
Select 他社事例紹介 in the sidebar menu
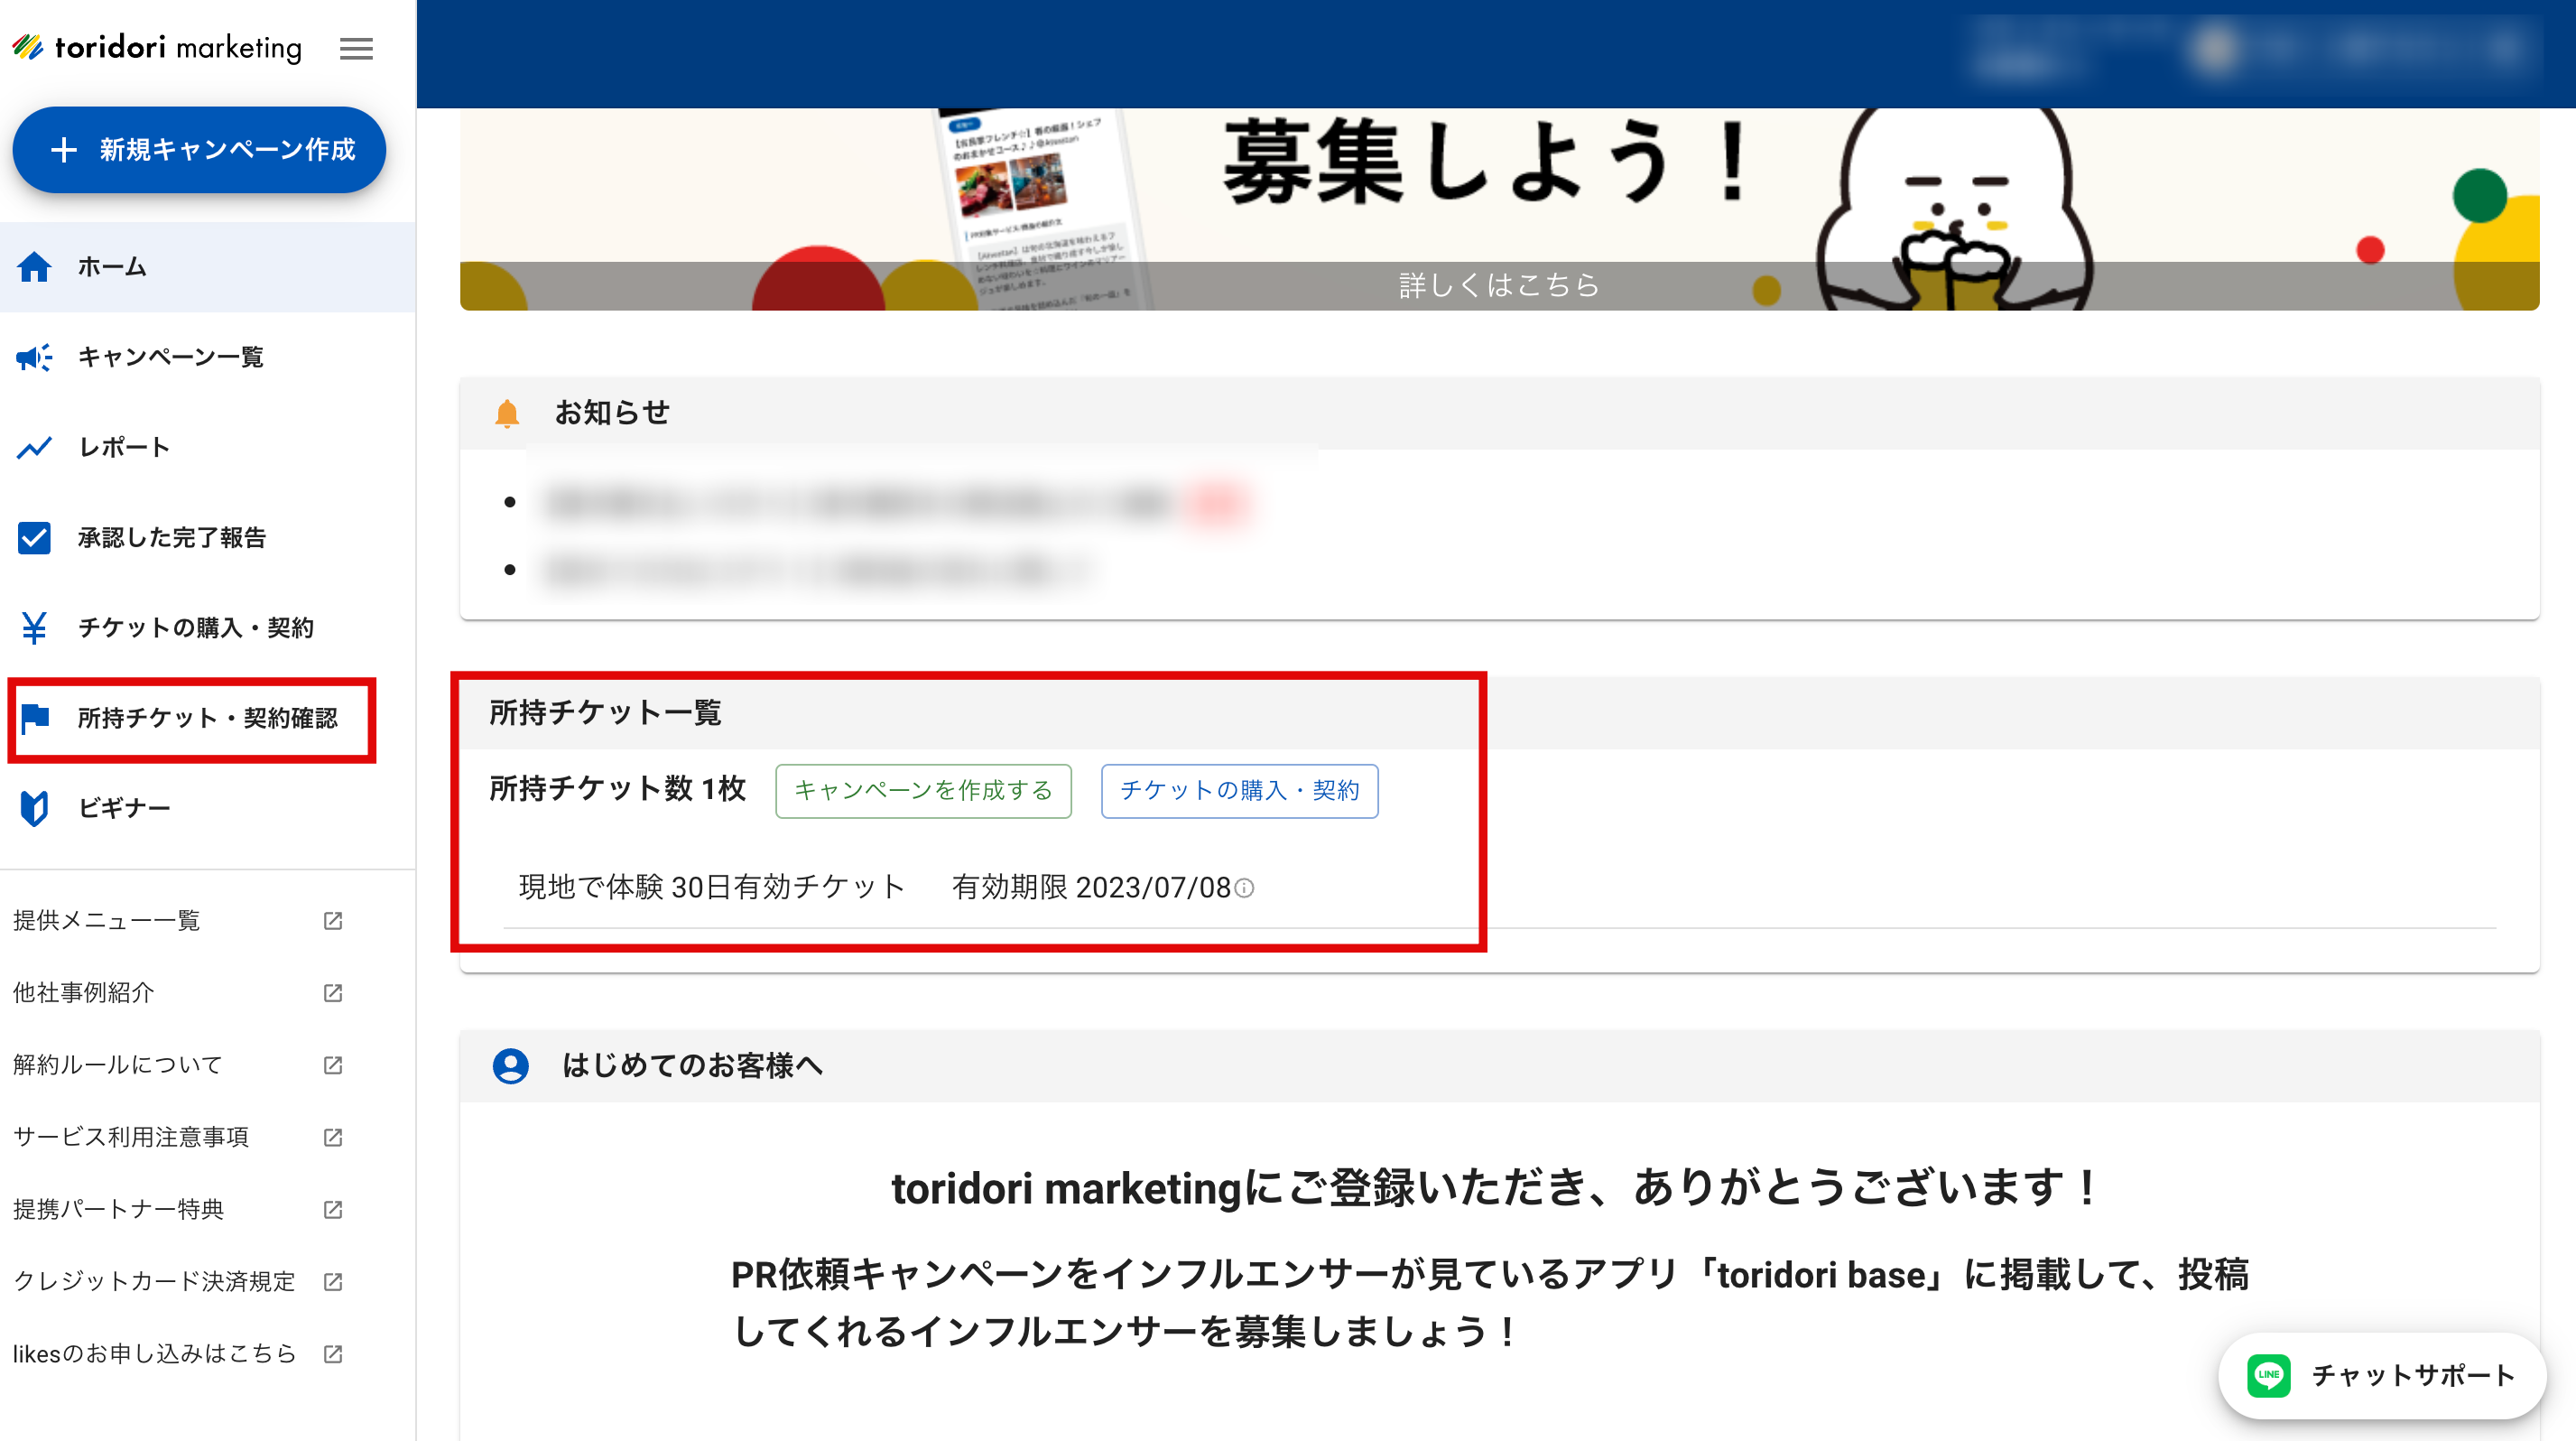[84, 993]
